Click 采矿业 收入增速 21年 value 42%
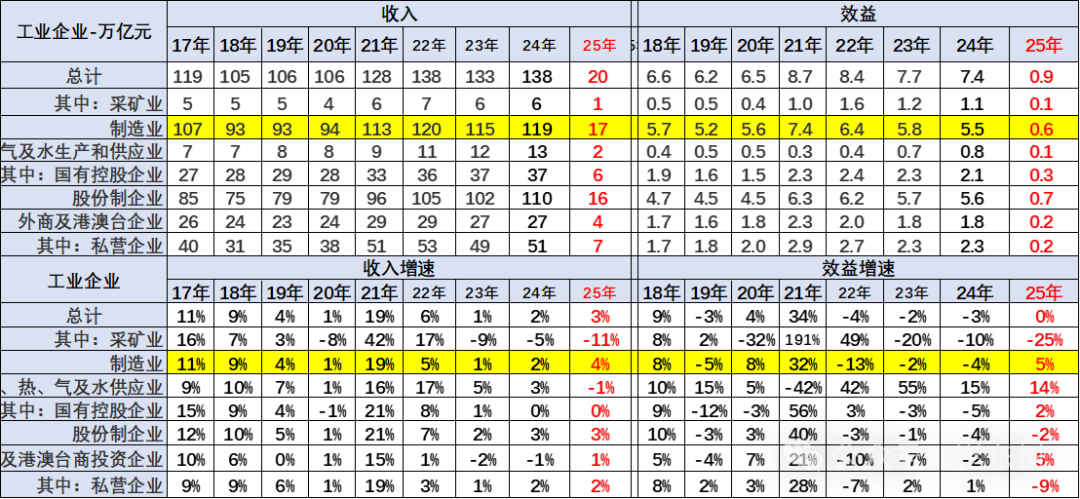 tap(380, 340)
